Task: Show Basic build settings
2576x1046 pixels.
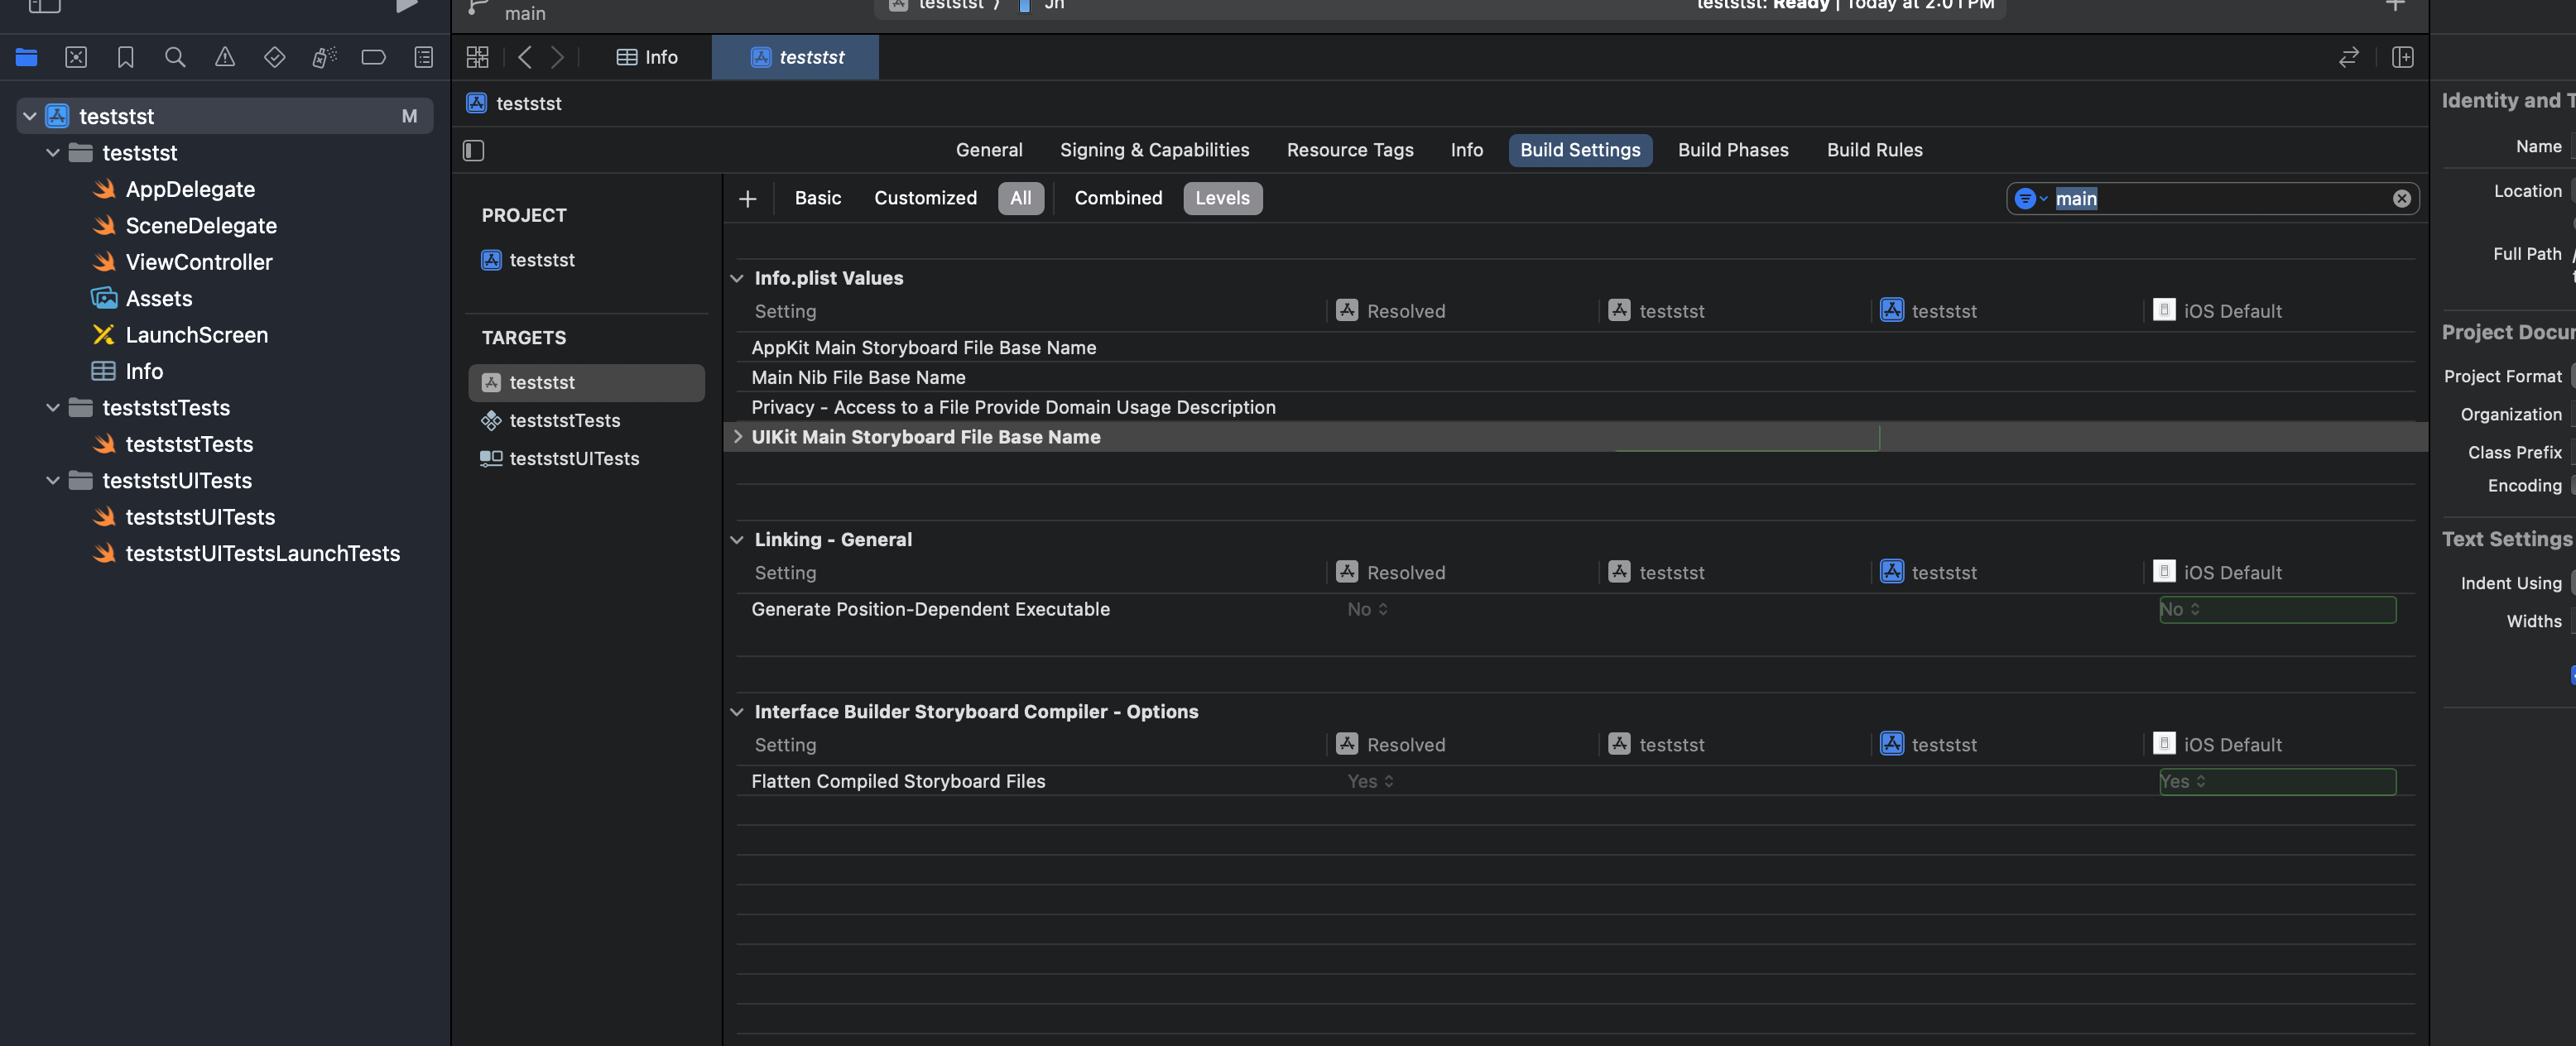Action: point(818,198)
